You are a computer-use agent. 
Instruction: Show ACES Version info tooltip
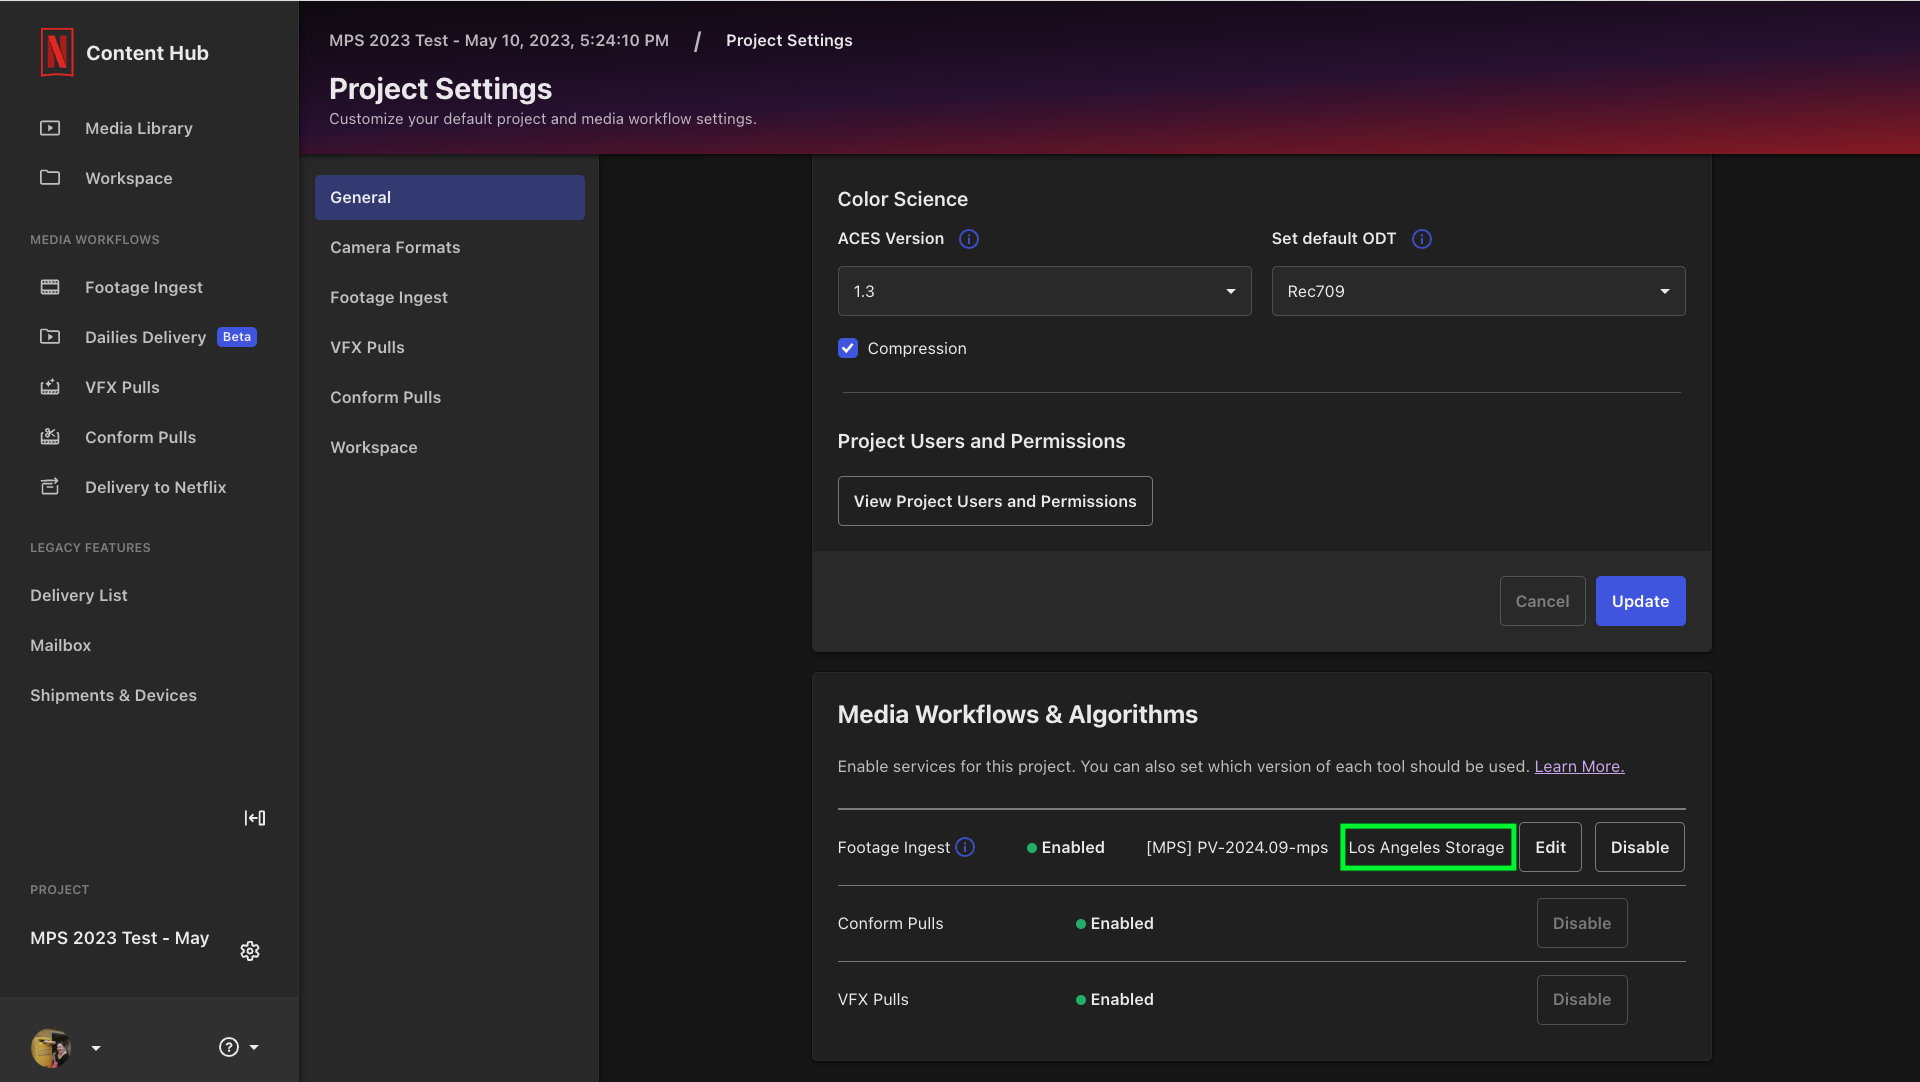[x=969, y=239]
